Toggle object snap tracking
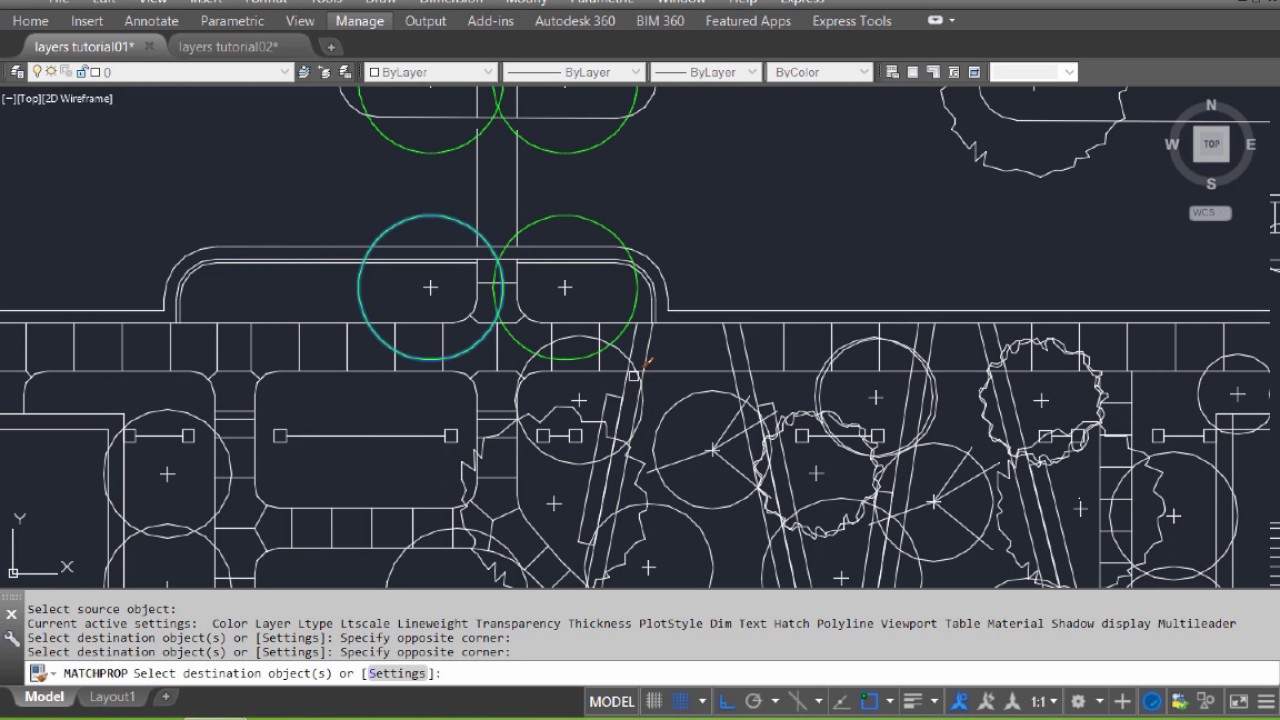 [841, 701]
